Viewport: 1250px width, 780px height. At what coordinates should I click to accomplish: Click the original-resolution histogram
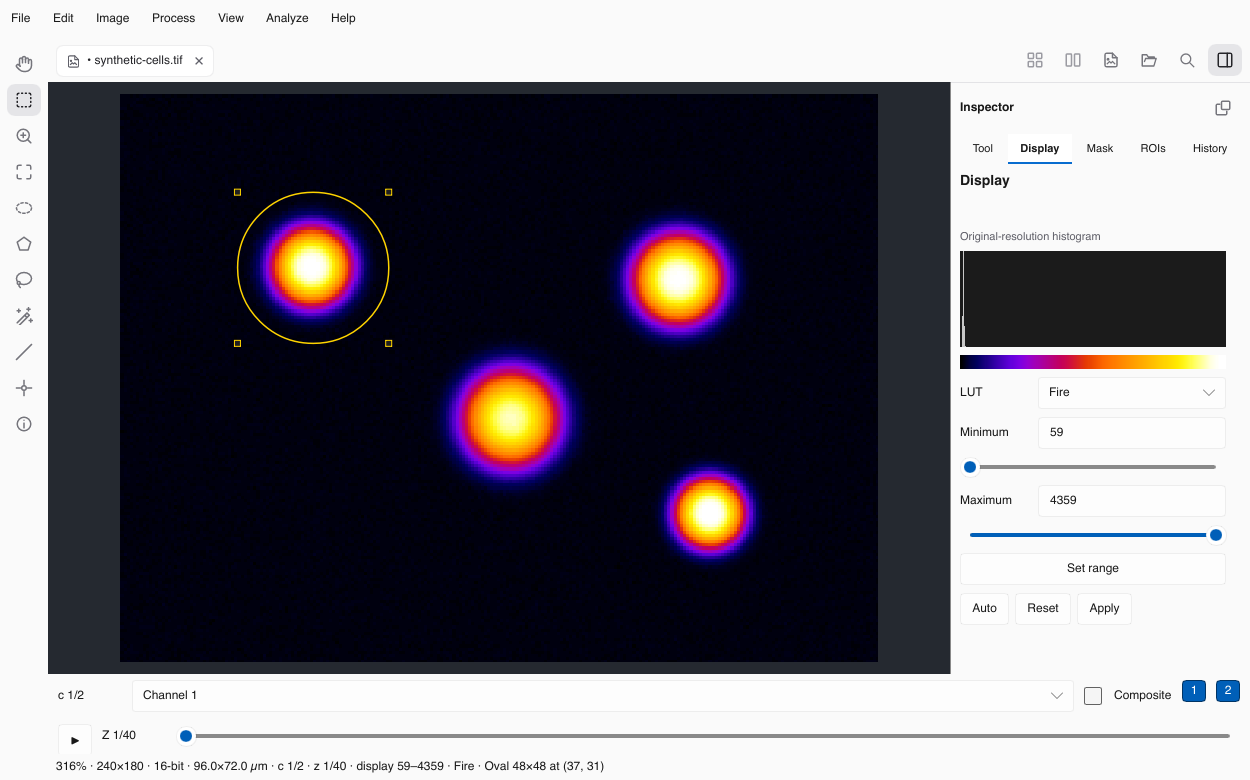coord(1093,299)
